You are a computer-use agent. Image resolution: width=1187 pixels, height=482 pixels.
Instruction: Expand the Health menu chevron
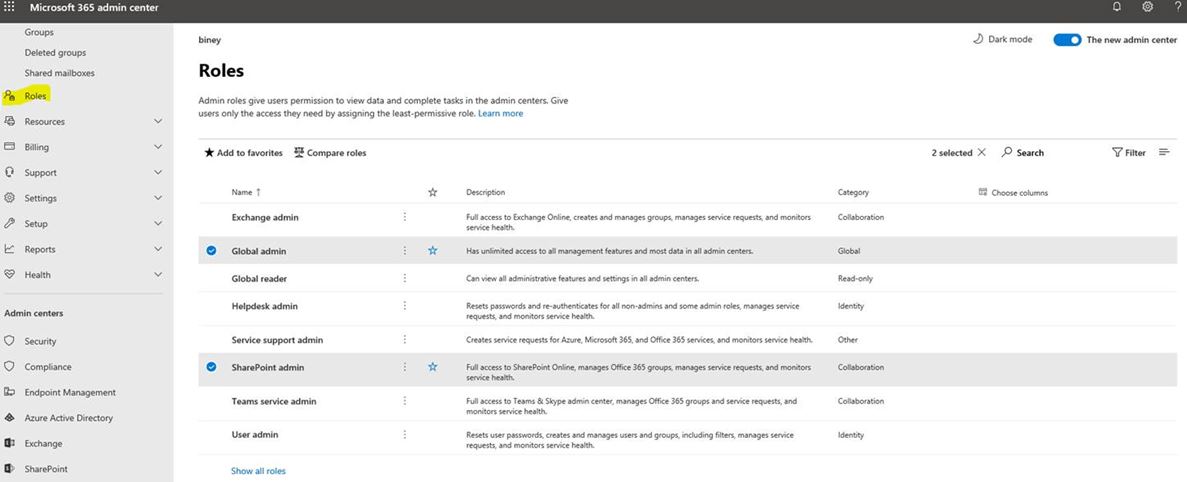157,275
